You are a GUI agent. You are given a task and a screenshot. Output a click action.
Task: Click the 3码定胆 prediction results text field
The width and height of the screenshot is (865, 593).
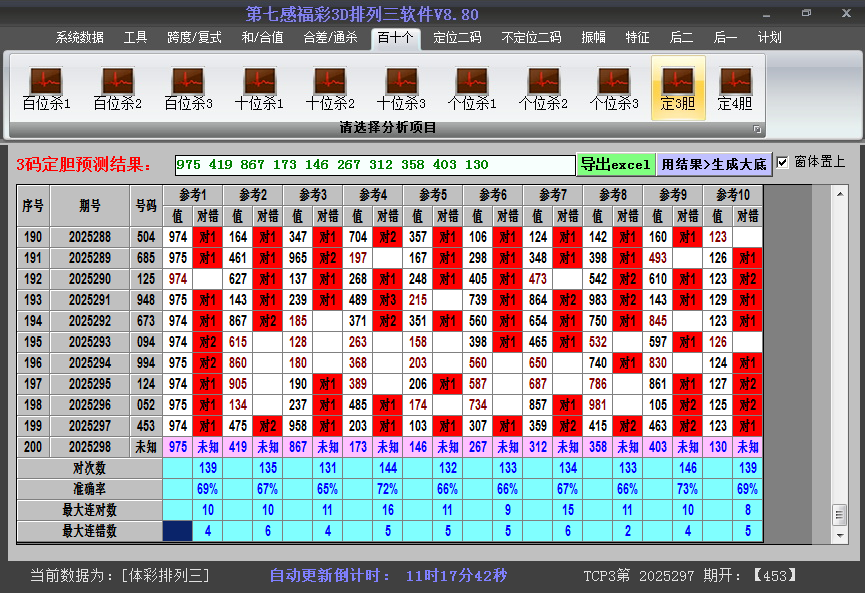tap(374, 165)
